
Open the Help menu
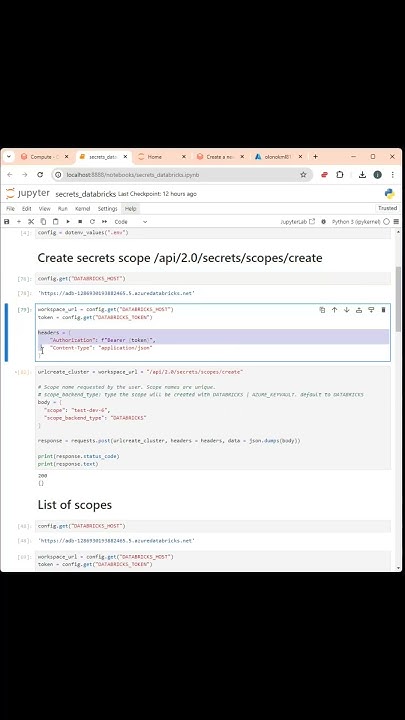[130, 208]
